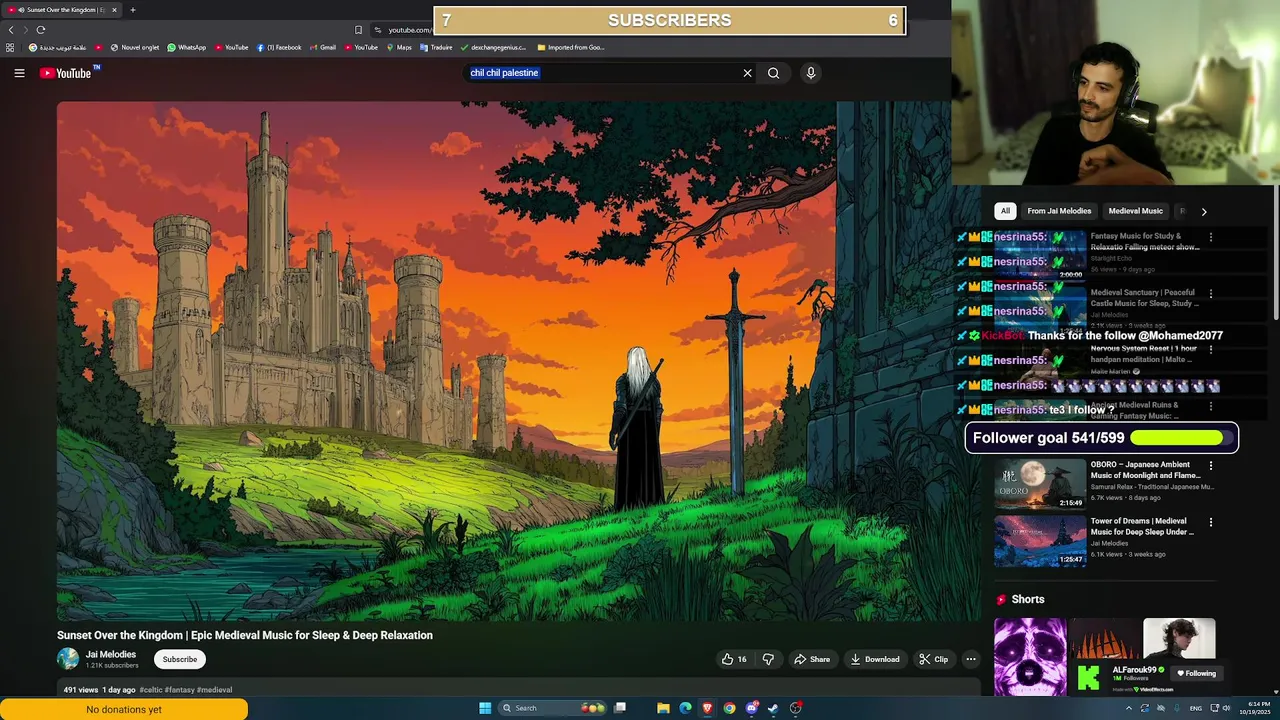Open volume control in system tray

[1226, 708]
